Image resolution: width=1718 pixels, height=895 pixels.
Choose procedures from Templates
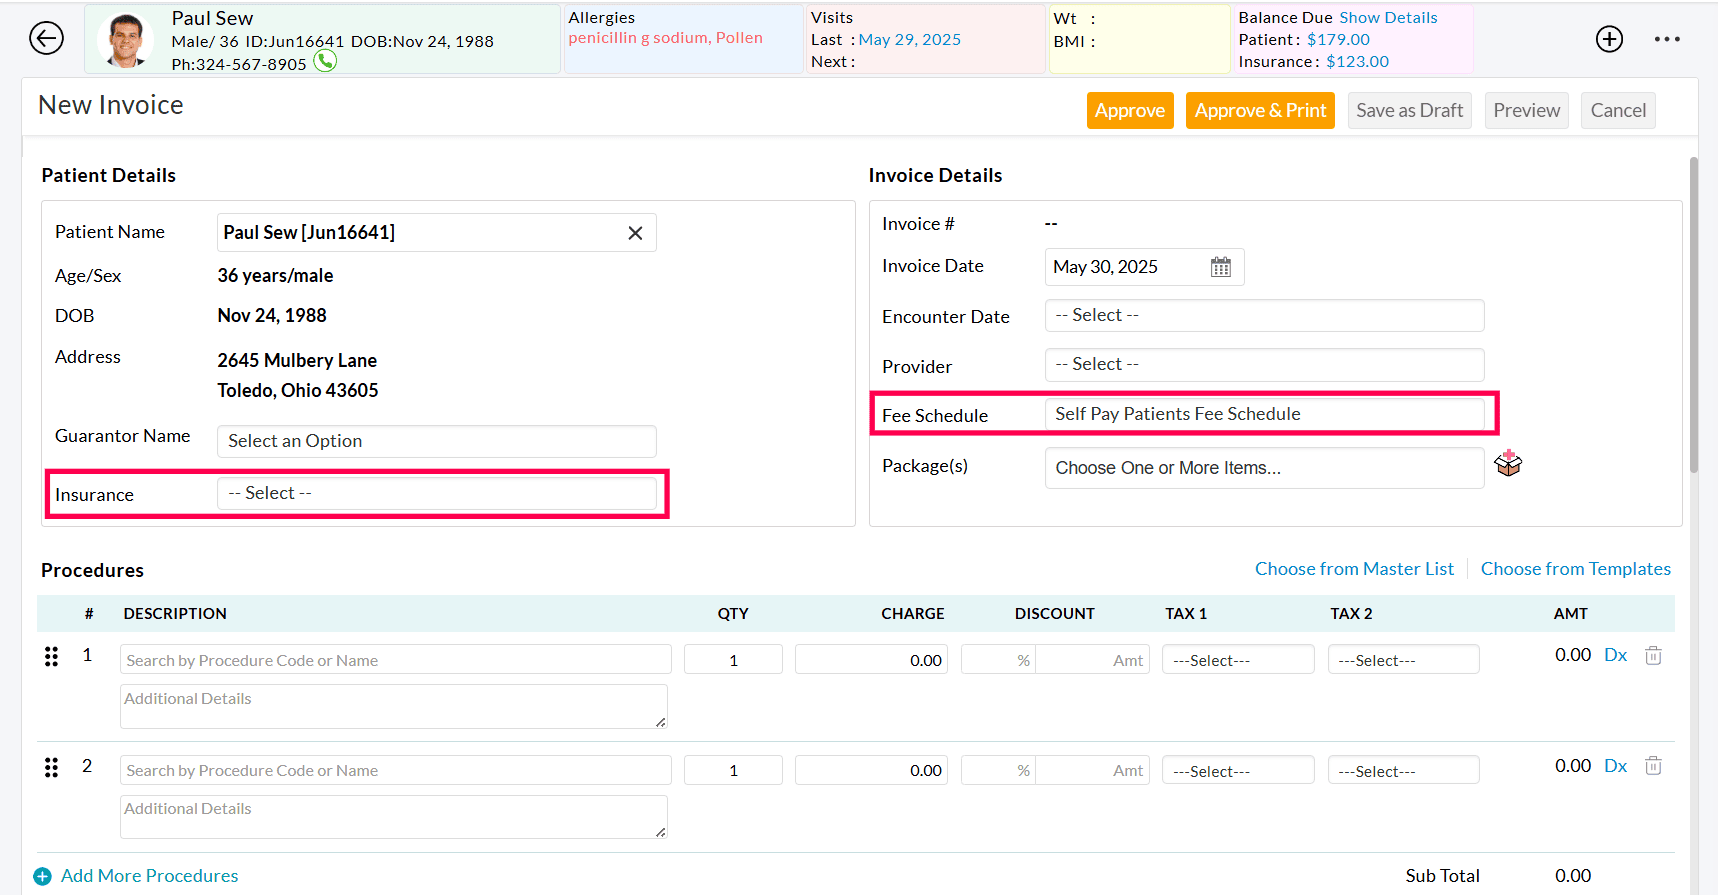pyautogui.click(x=1575, y=569)
